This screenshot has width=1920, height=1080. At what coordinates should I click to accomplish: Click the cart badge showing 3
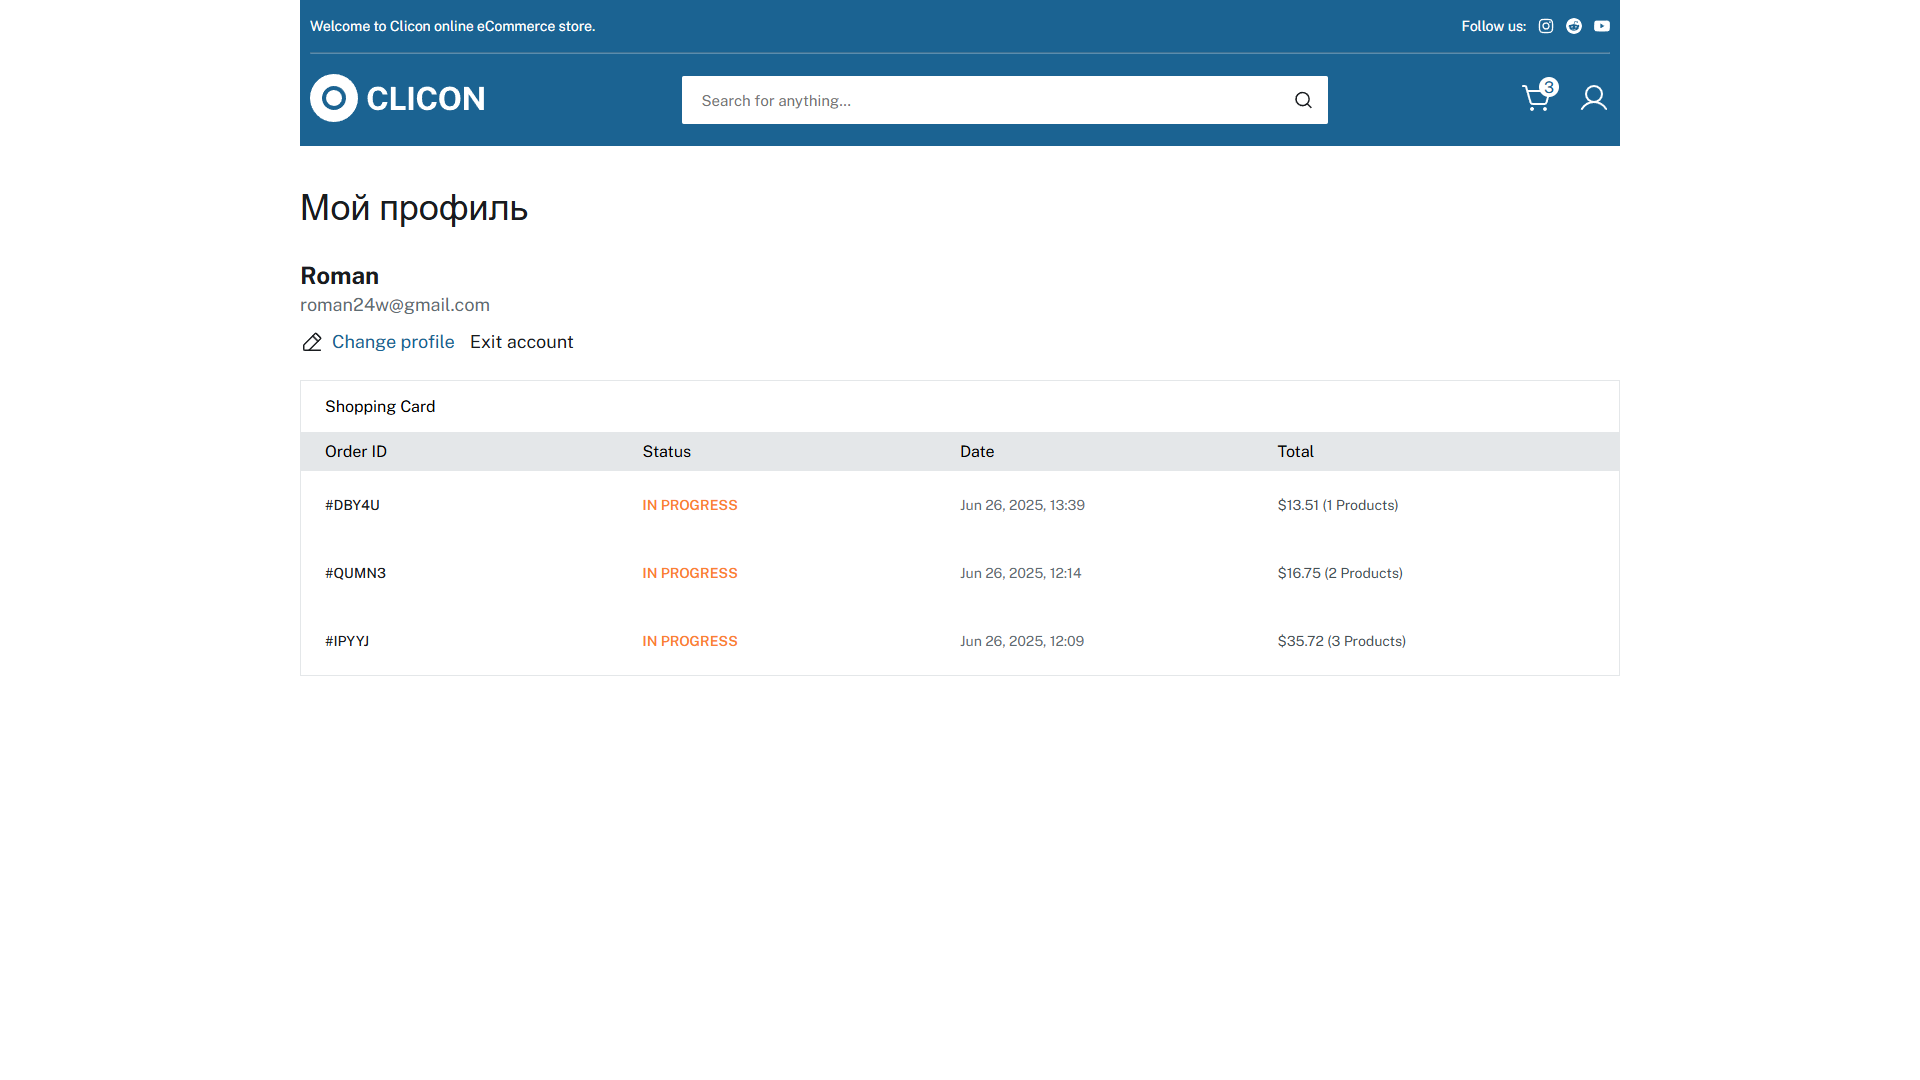point(1549,87)
